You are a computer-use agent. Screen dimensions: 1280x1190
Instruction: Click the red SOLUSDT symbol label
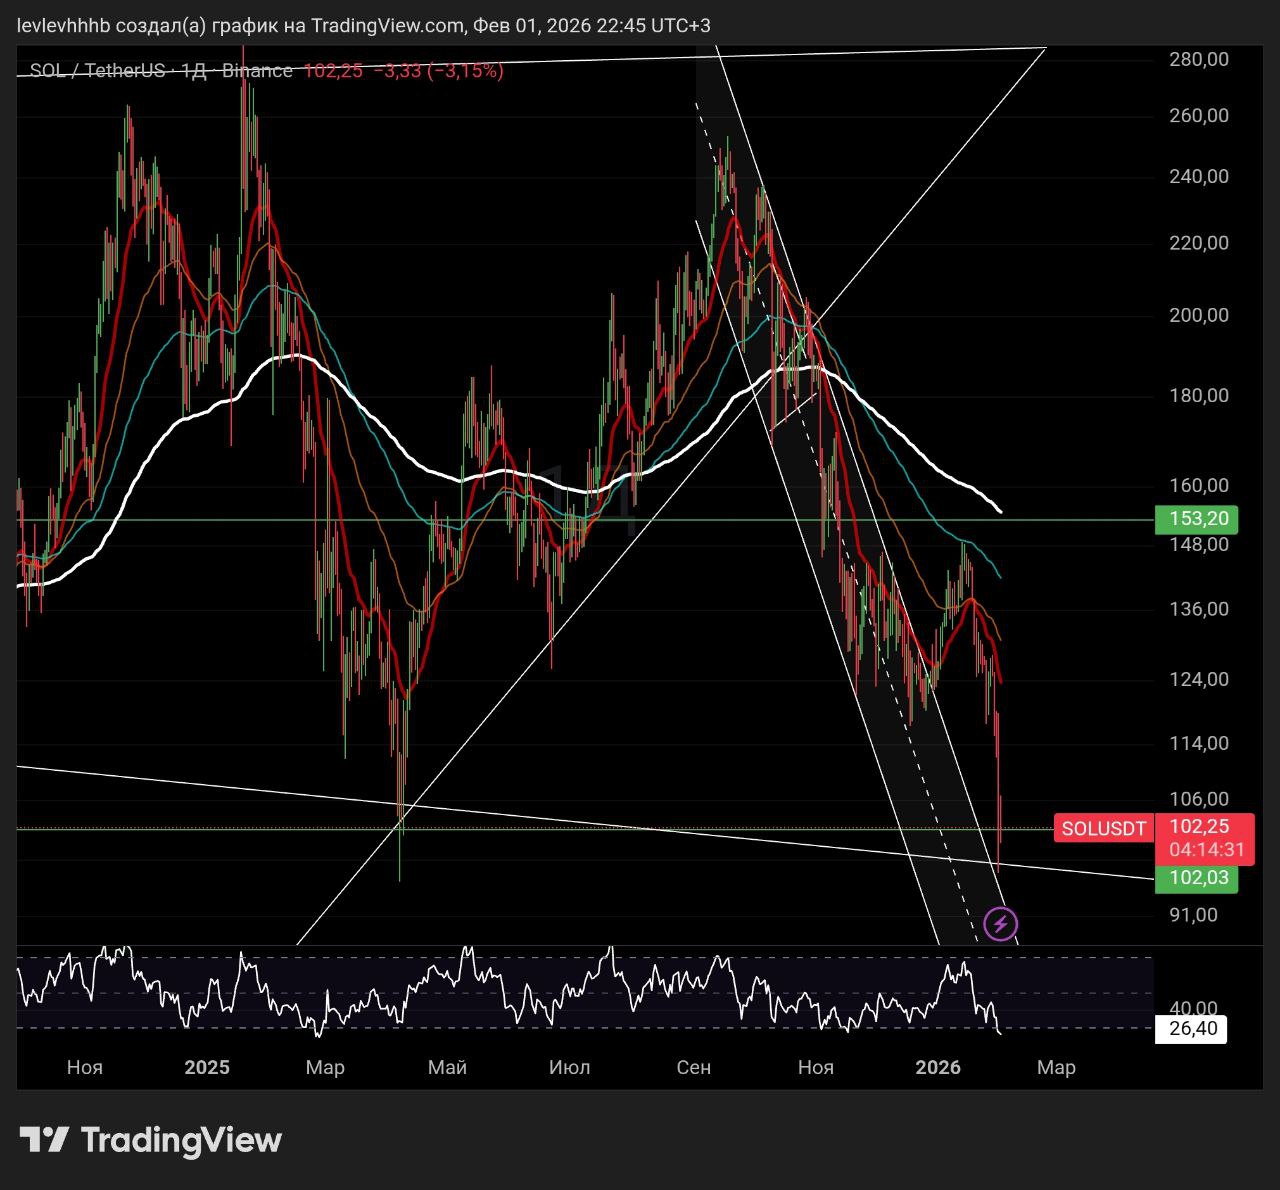(x=1103, y=828)
